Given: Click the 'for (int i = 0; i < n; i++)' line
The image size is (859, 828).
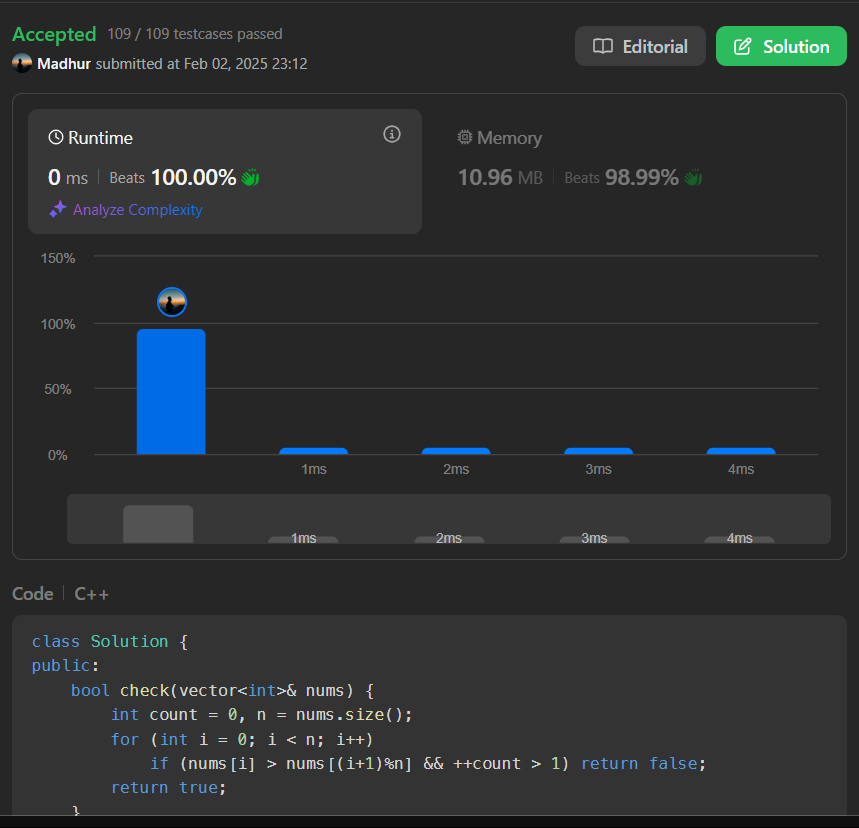Looking at the screenshot, I should point(242,739).
